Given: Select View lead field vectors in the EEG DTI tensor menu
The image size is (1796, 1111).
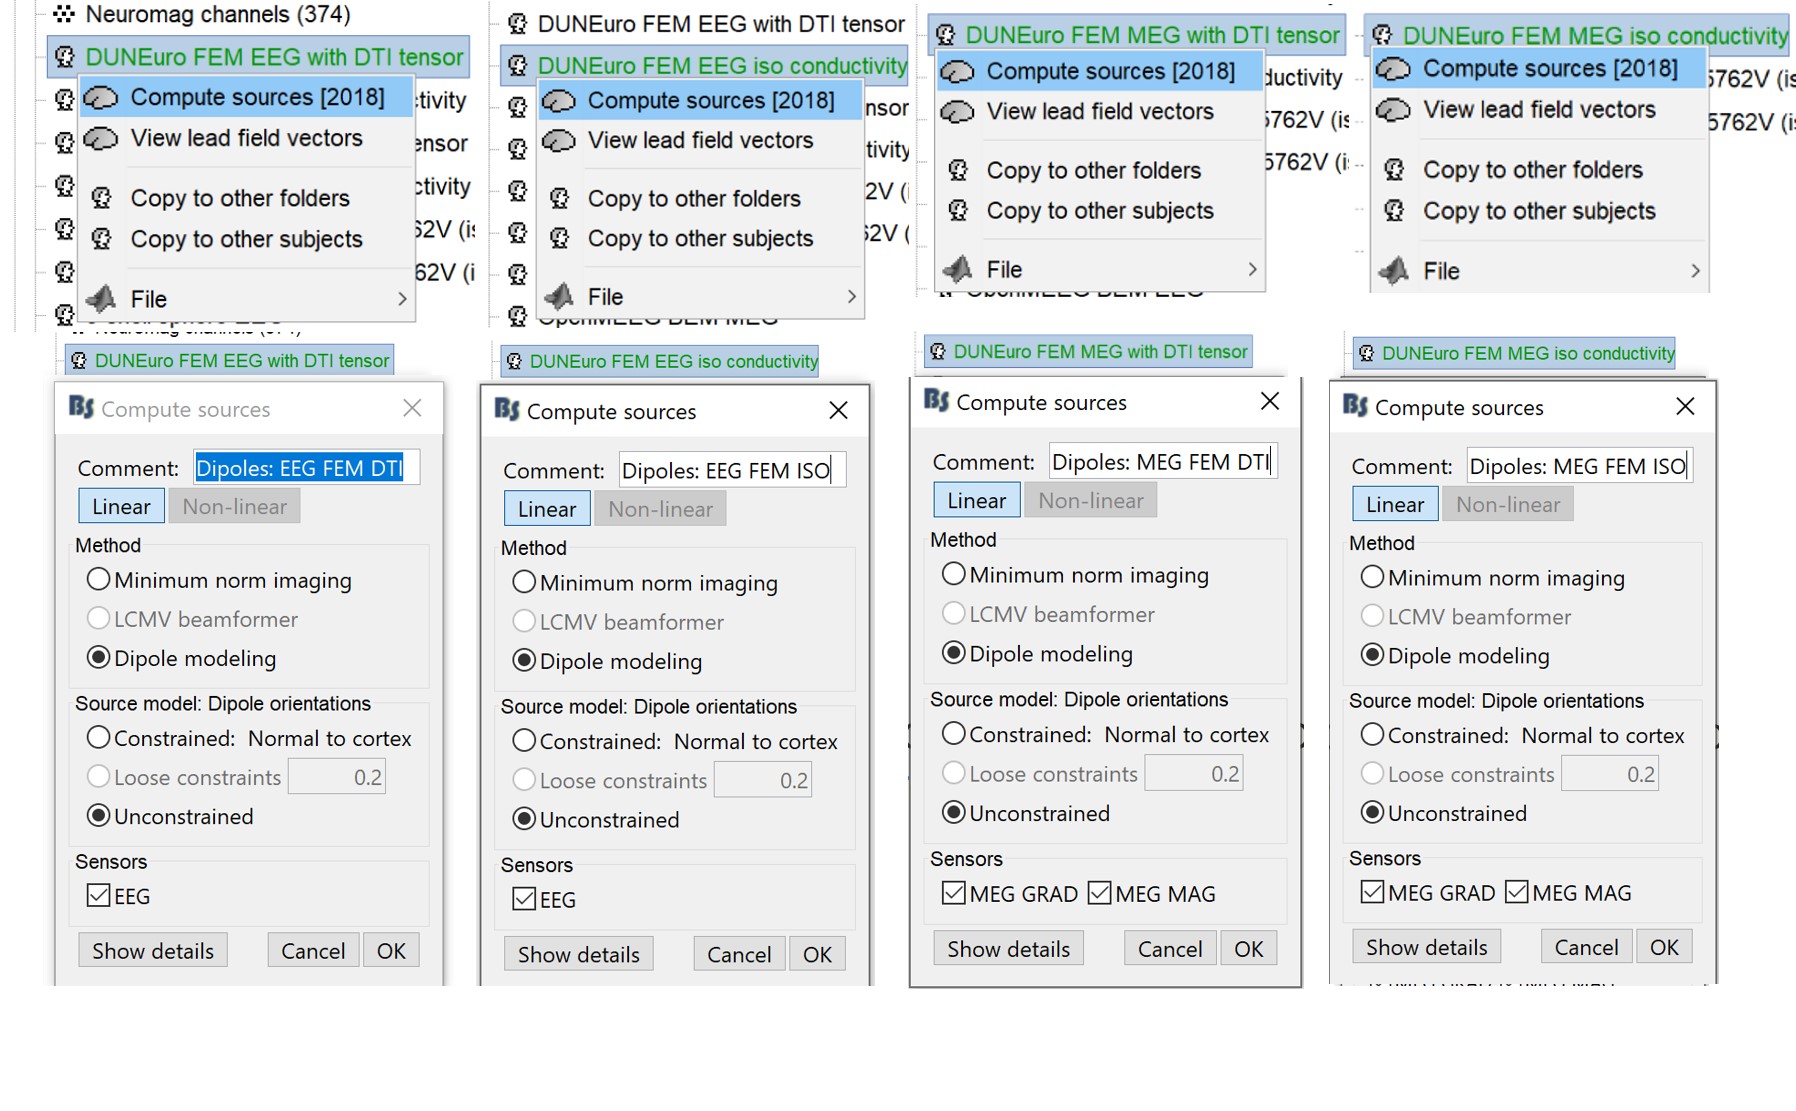Looking at the screenshot, I should (x=246, y=138).
